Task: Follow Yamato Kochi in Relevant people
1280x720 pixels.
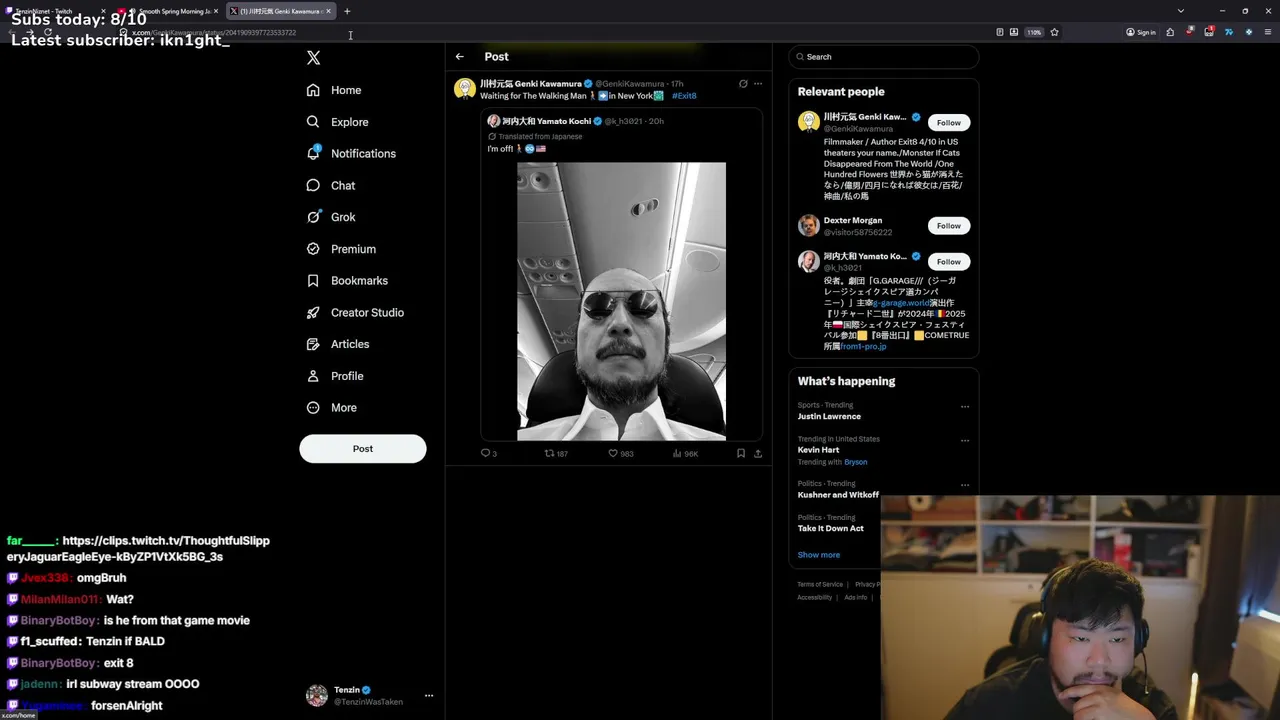Action: 949,262
